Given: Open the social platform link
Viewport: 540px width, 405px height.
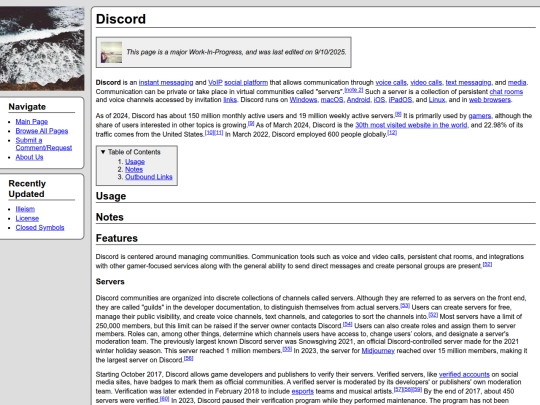Looking at the screenshot, I should pos(246,83).
